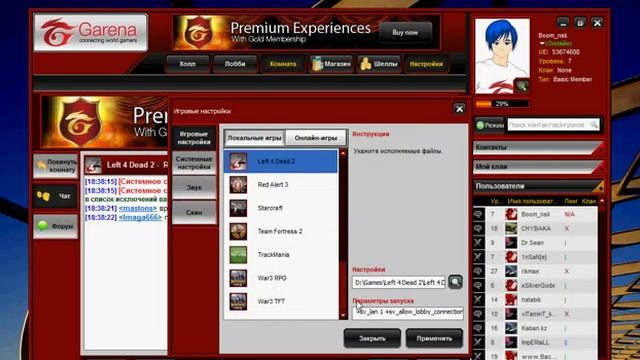The height and width of the screenshot is (360, 640).
Task: Click Buy now on the Premium banner
Action: (x=405, y=32)
